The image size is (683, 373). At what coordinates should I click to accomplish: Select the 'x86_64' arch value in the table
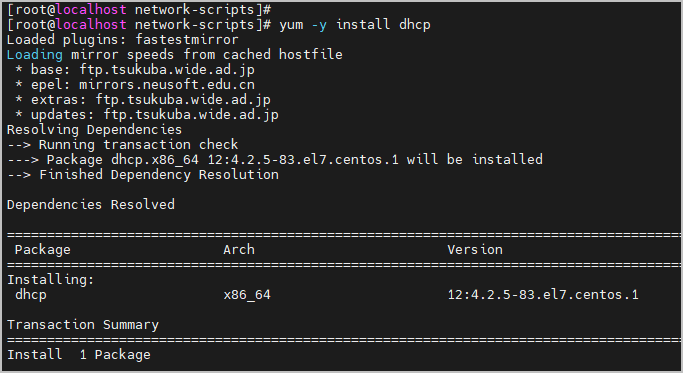[247, 295]
